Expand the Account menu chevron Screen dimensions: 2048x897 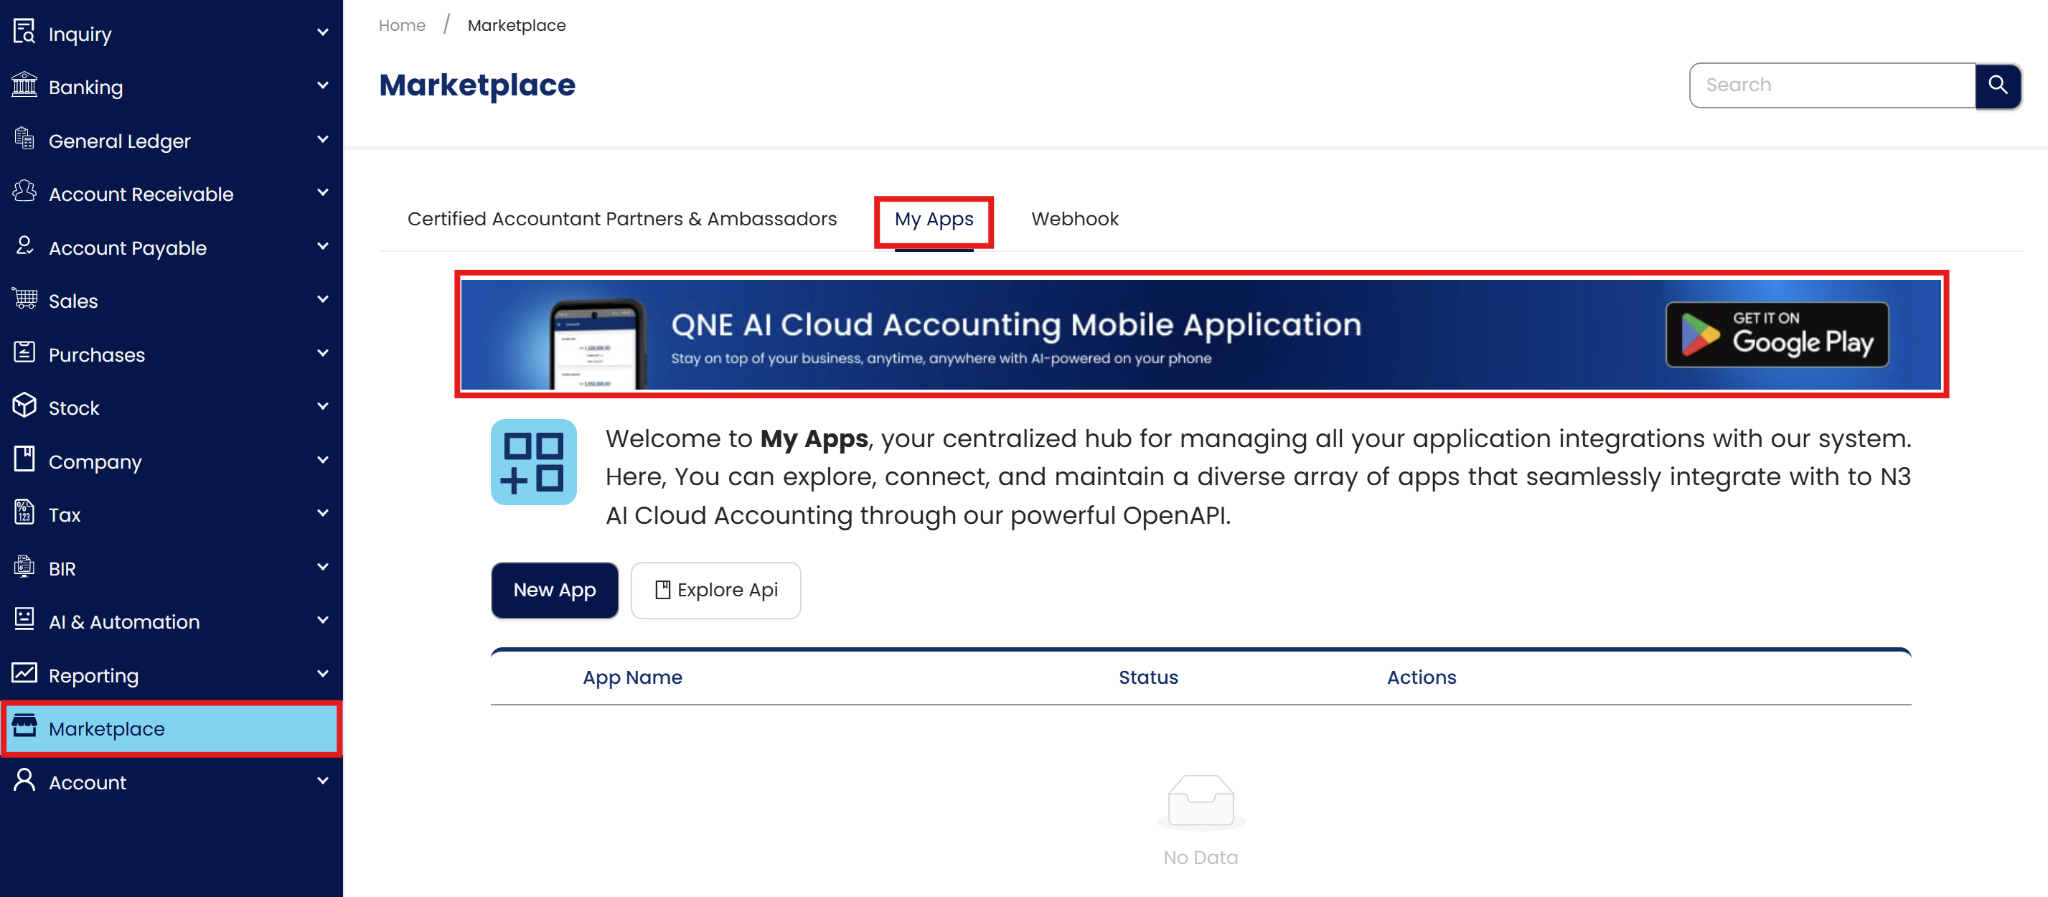(322, 782)
